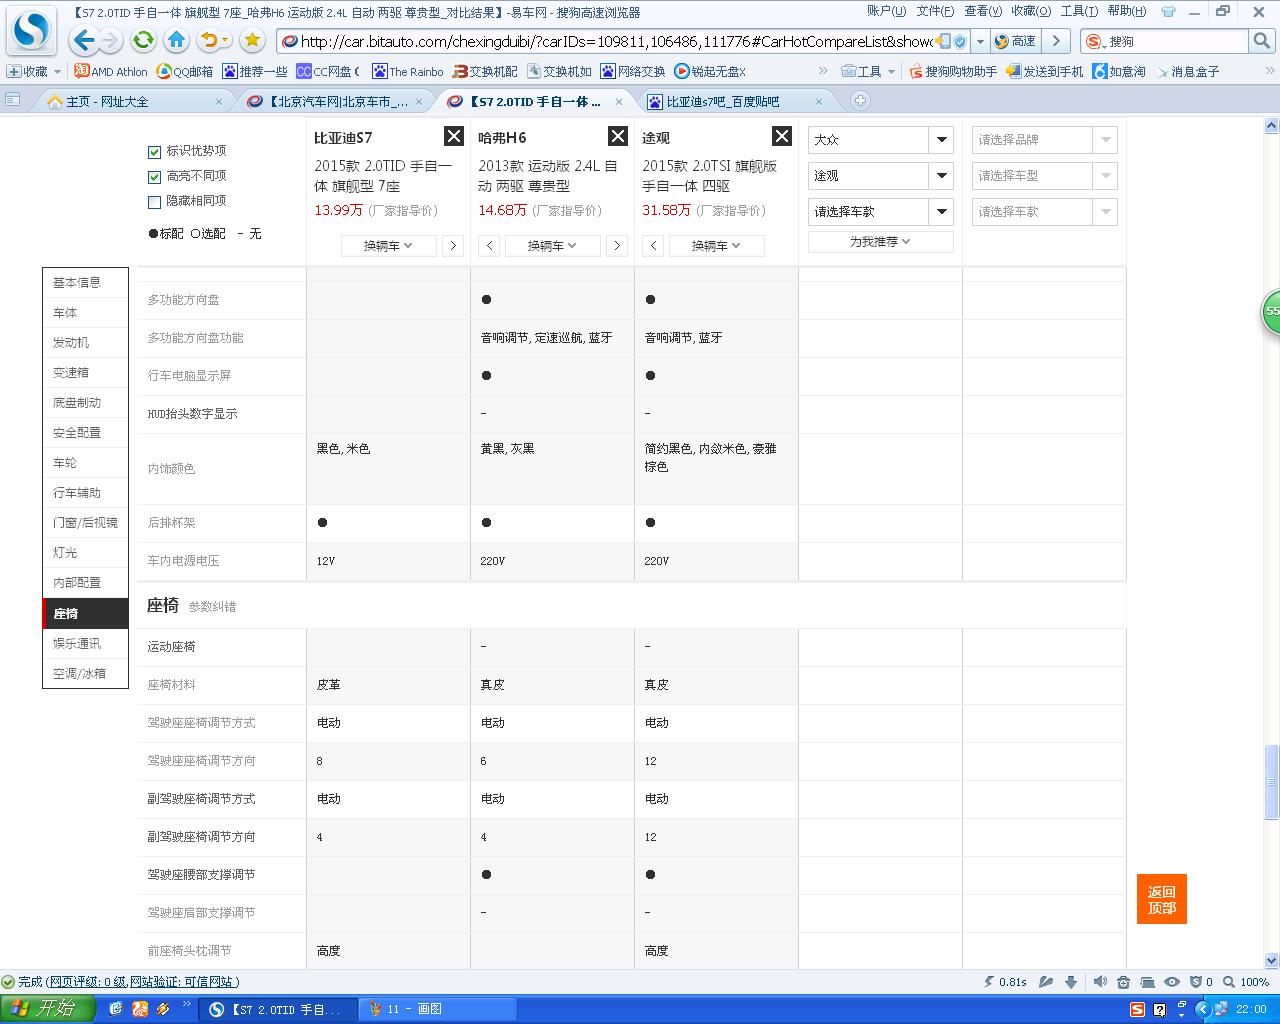Move 途观 column left with arrow
1280x1024 pixels.
[x=653, y=246]
